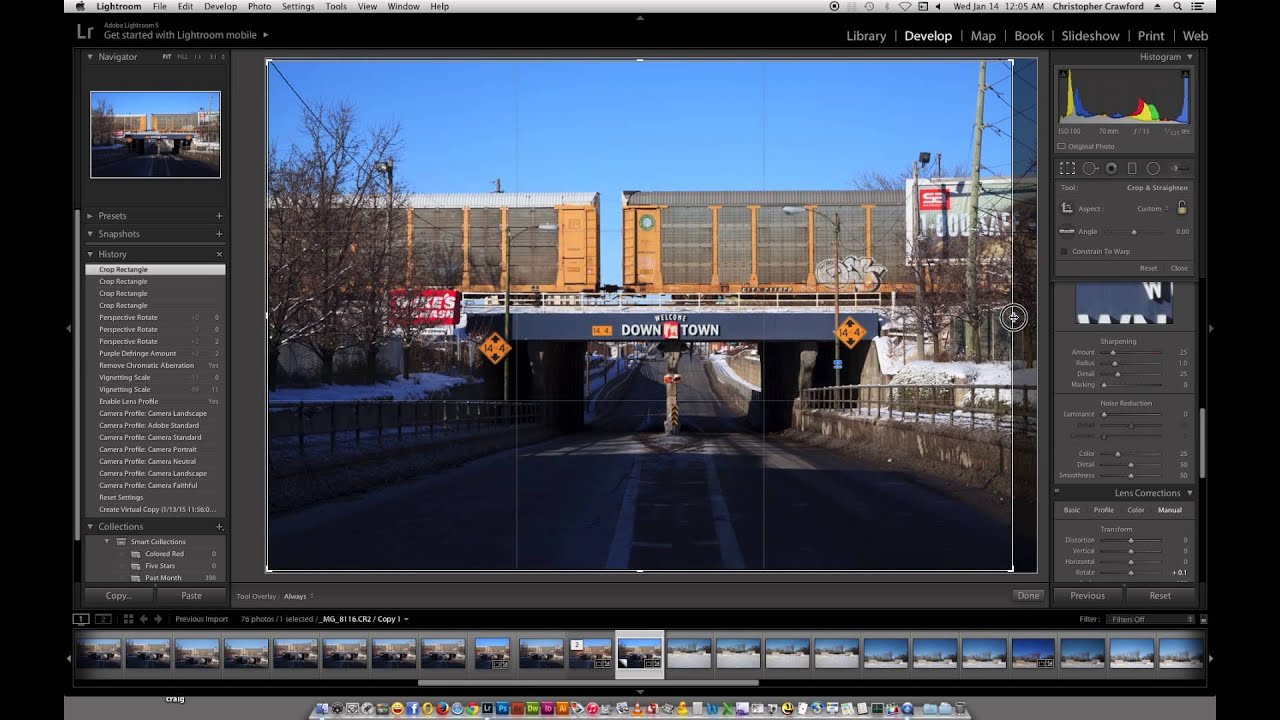Expand the Presets panel
This screenshot has width=1280, height=720.
pos(90,216)
